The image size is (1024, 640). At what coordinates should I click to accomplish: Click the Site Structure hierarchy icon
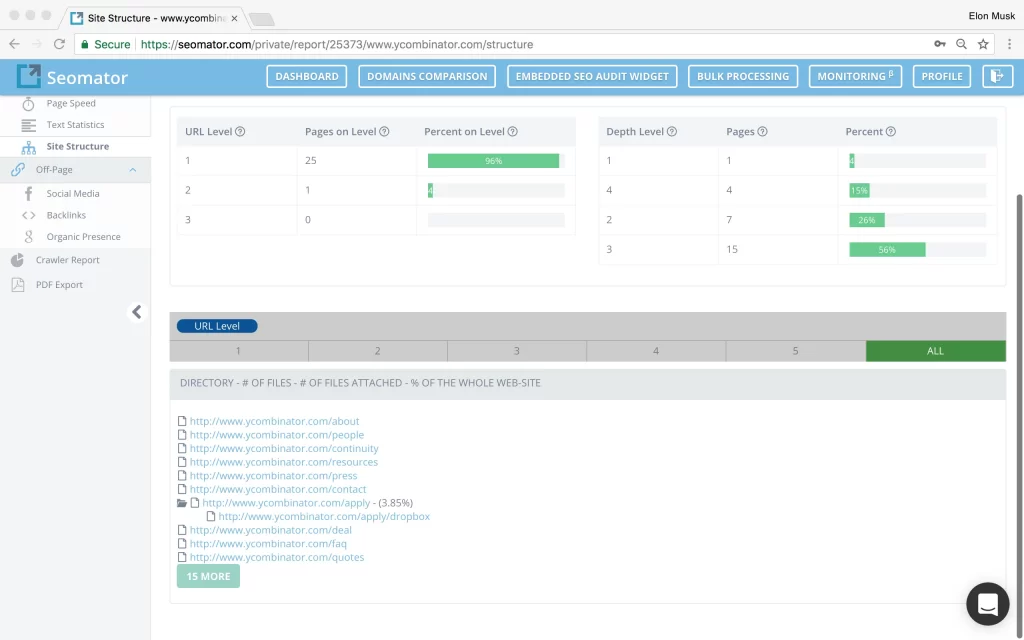tap(28, 147)
